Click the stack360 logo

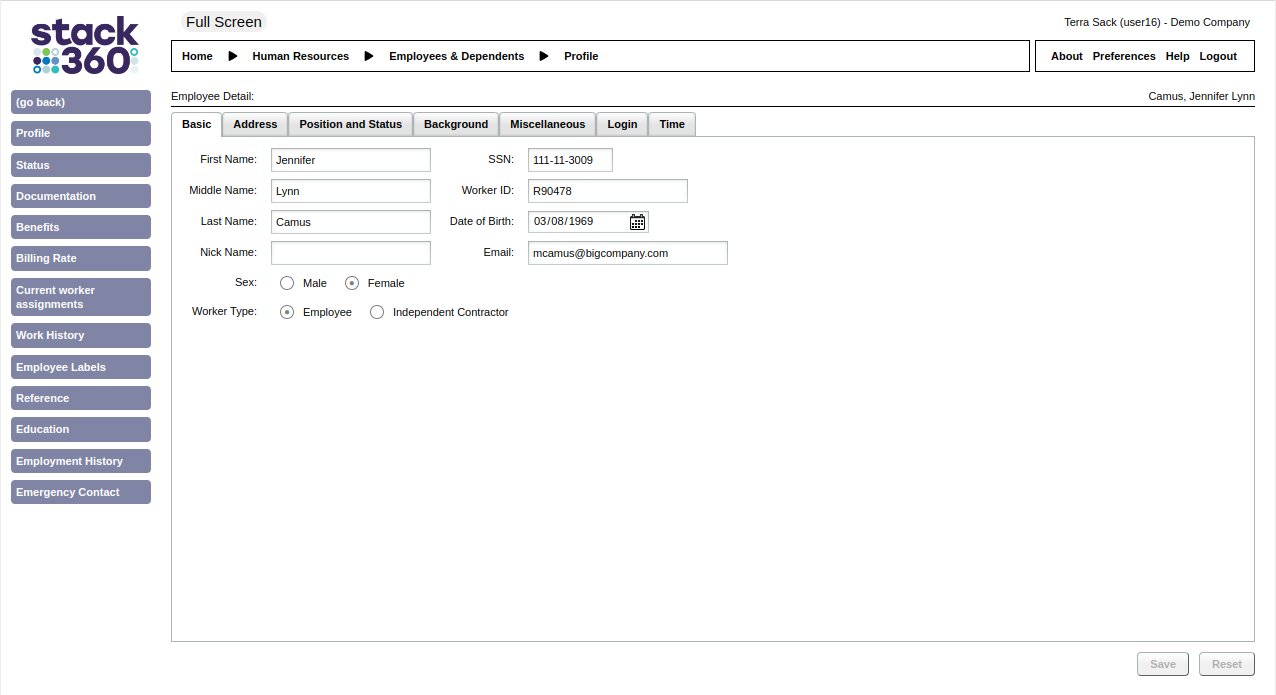tap(84, 45)
